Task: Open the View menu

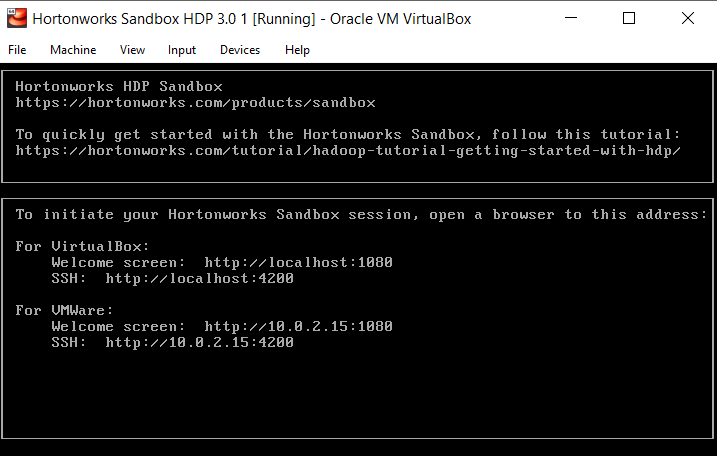Action: 132,50
